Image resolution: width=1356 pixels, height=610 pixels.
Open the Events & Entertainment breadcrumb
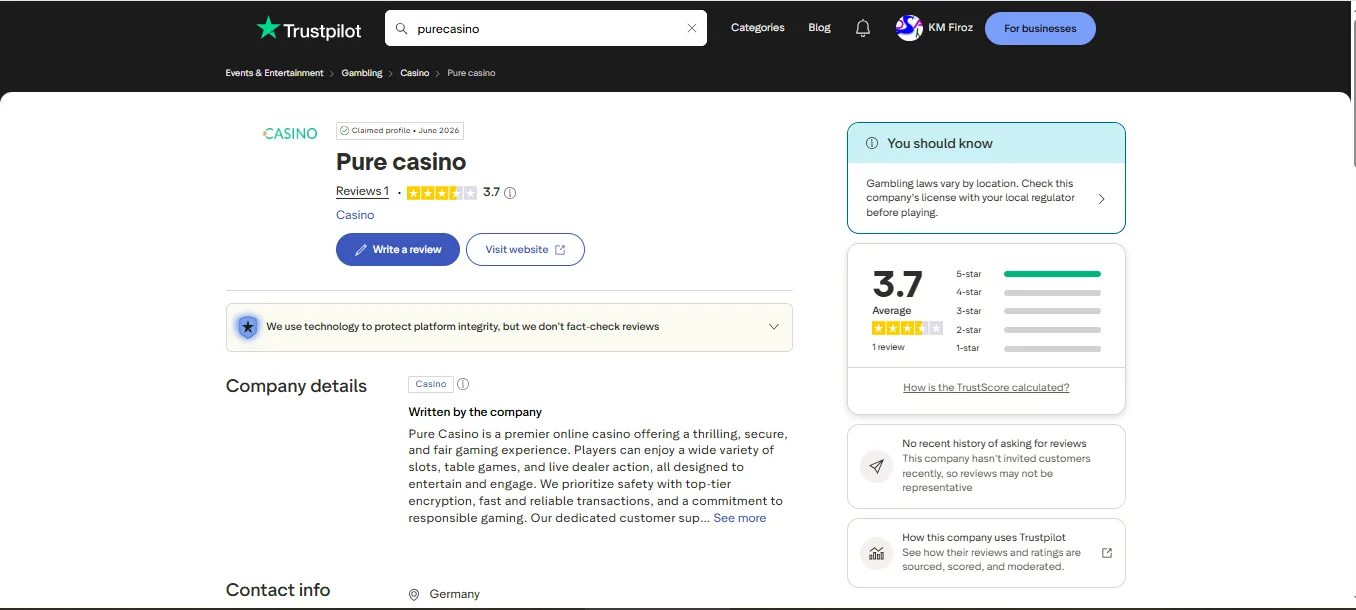point(274,73)
